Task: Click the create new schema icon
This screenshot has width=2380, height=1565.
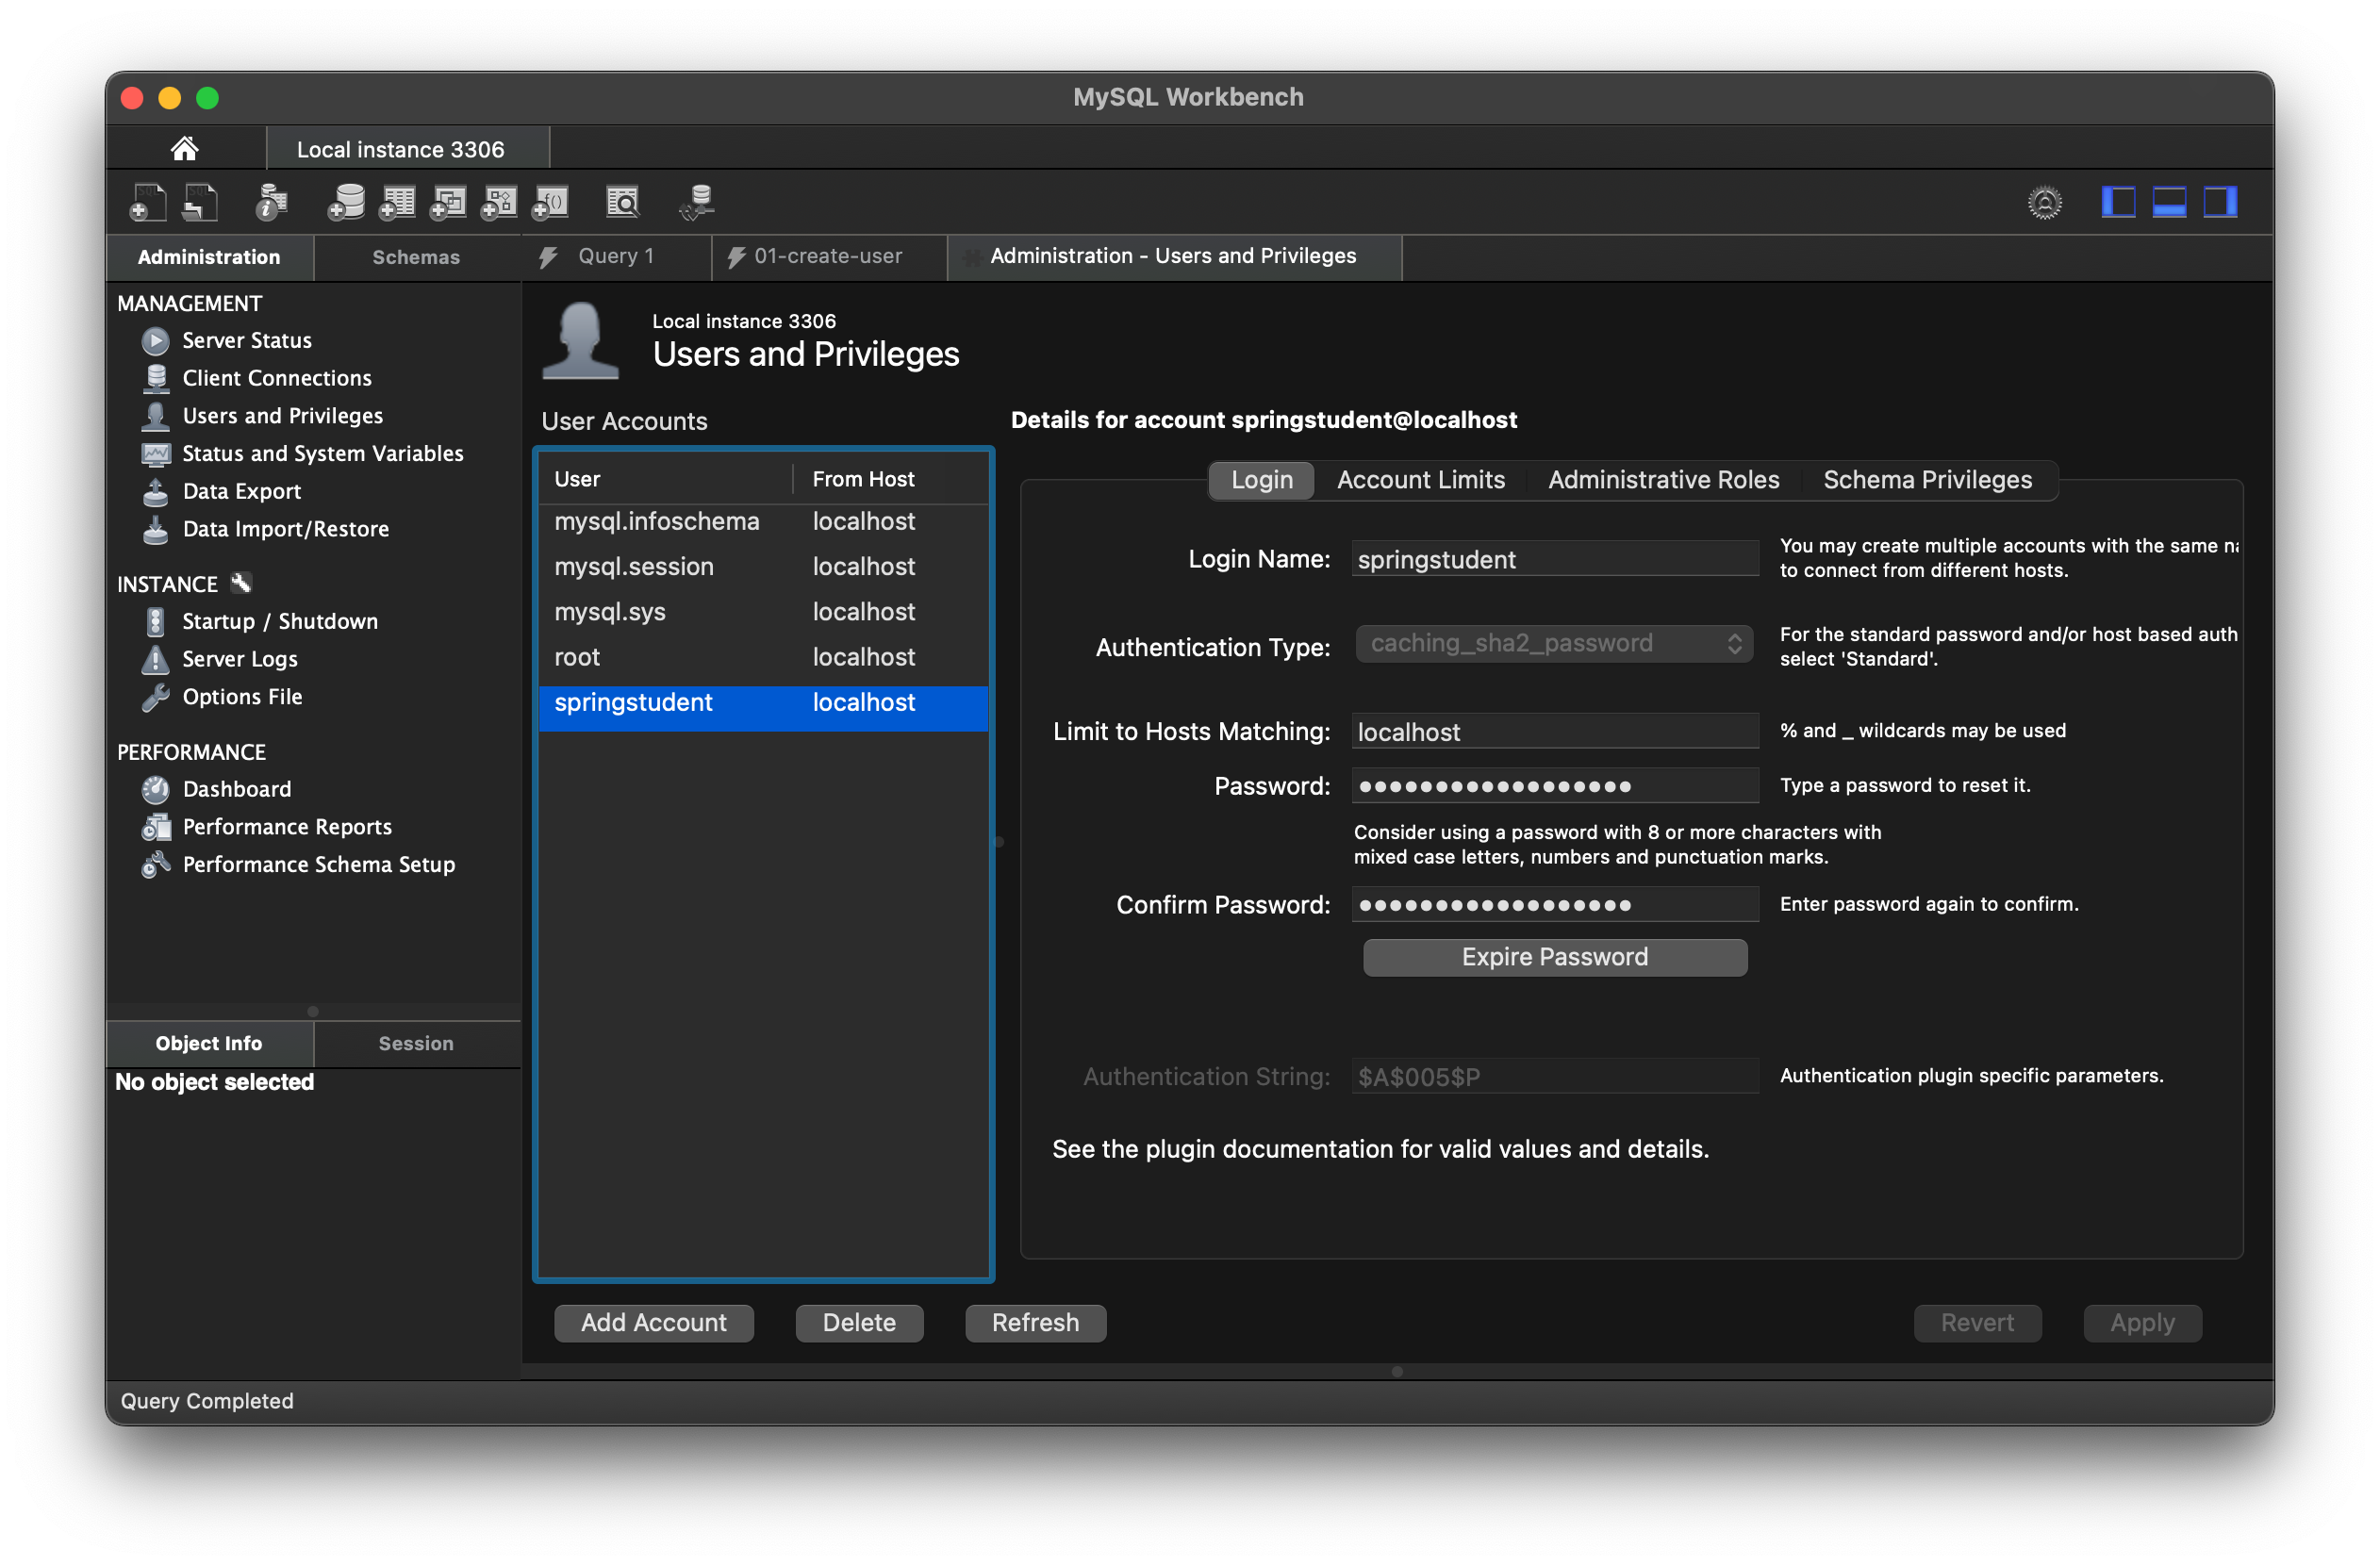Action: coord(346,203)
